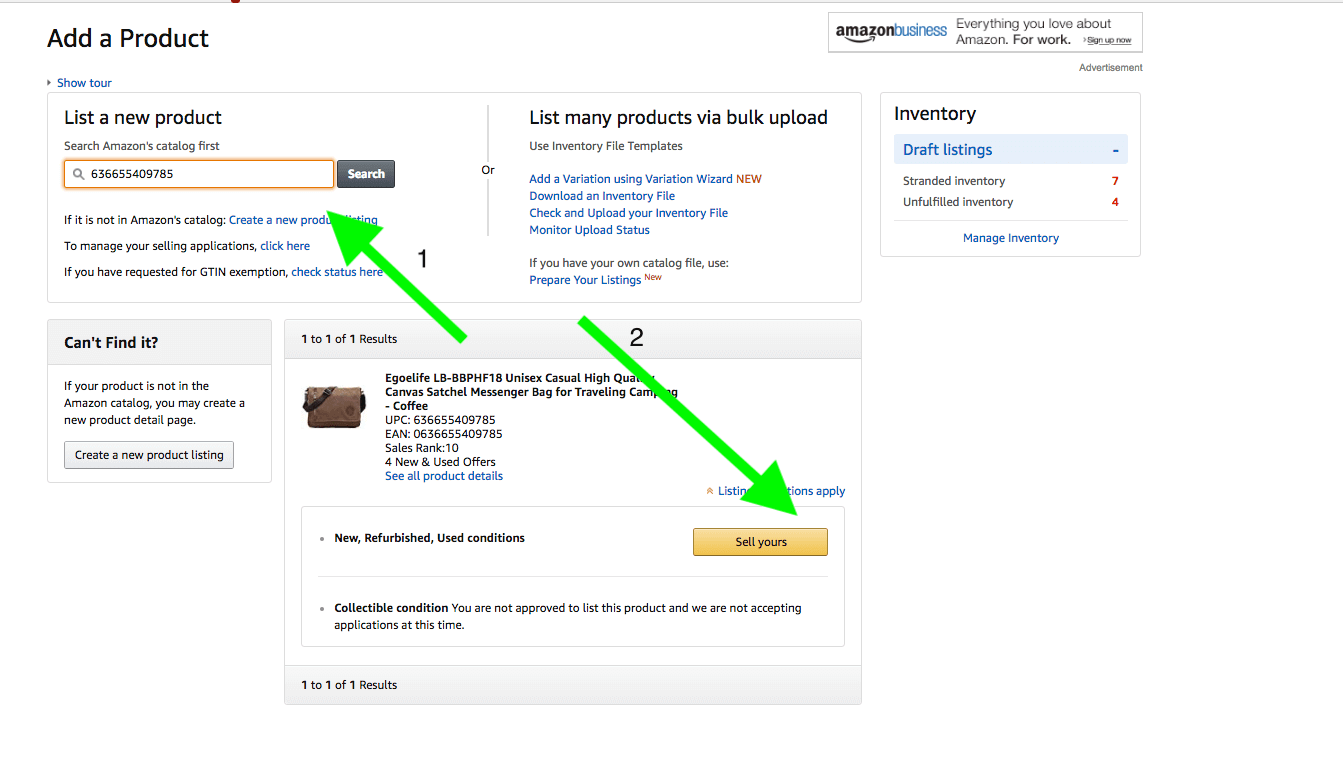1343x758 pixels.
Task: Open Add a Variation using Variation Wizard
Action: pos(631,179)
